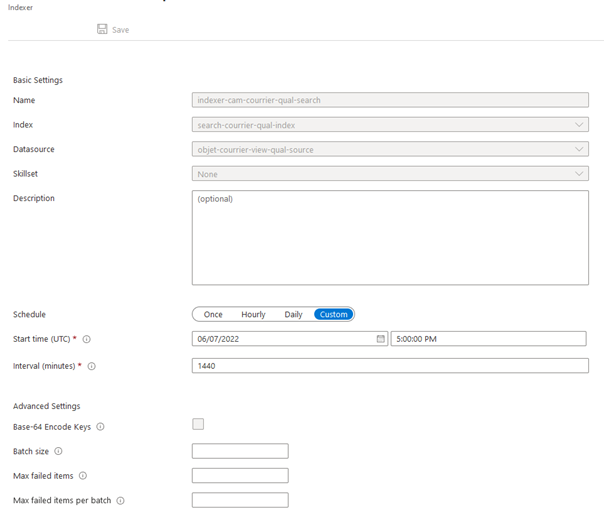
Task: Click into the Description text area
Action: point(390,238)
